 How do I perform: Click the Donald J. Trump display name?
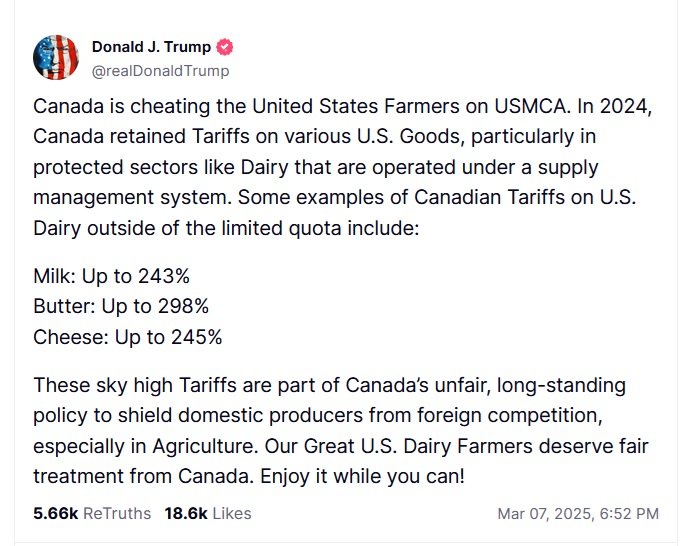pos(151,47)
